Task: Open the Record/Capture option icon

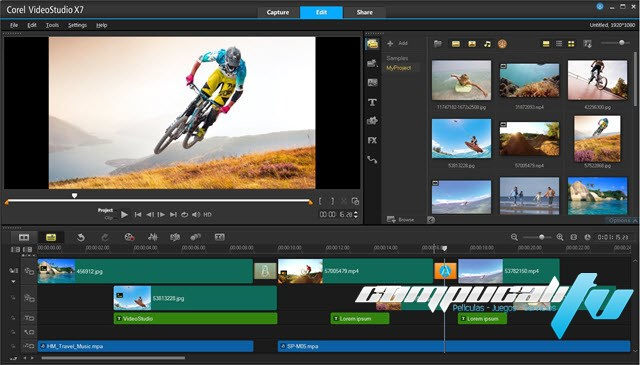Action: 129,237
